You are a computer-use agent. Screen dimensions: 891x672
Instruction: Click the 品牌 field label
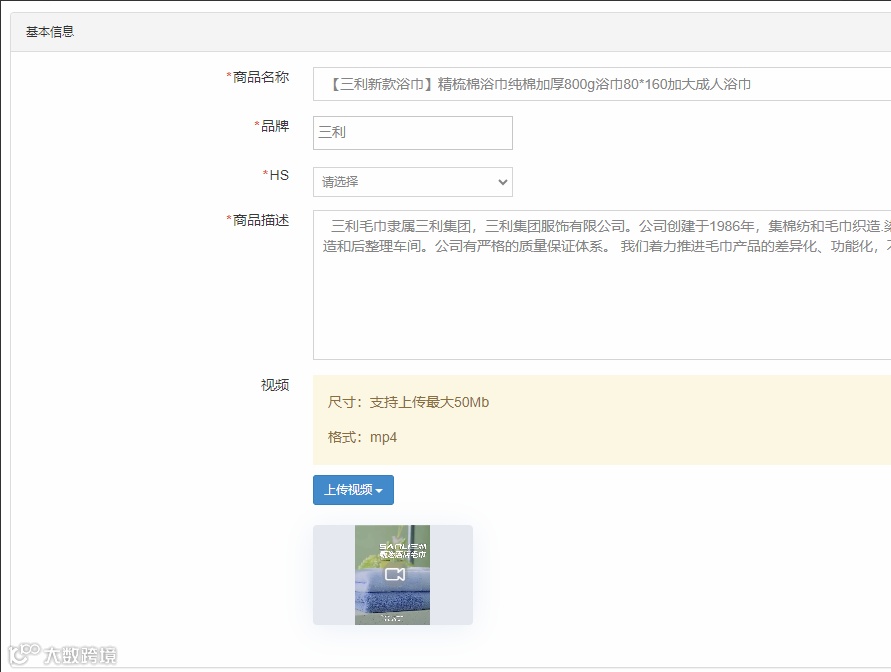[x=272, y=126]
